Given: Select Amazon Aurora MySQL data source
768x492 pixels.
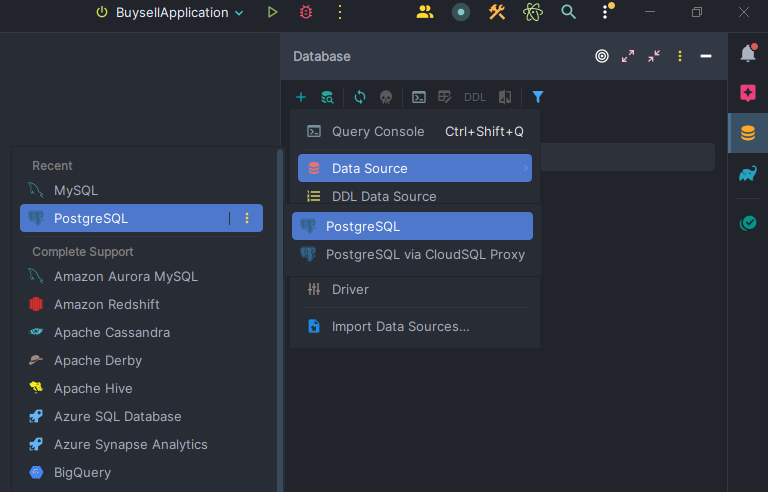Looking at the screenshot, I should tap(142, 276).
